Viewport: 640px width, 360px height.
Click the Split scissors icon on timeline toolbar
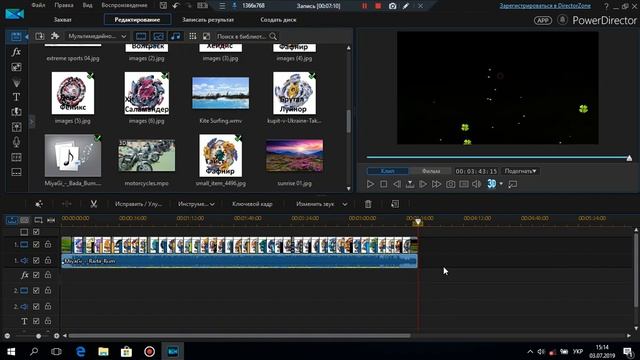93,204
